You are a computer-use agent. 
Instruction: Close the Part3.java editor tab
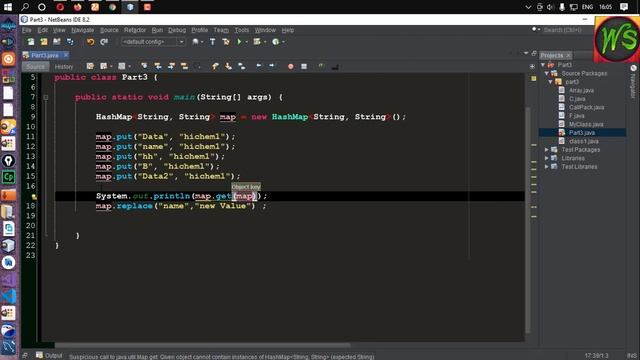click(66, 55)
